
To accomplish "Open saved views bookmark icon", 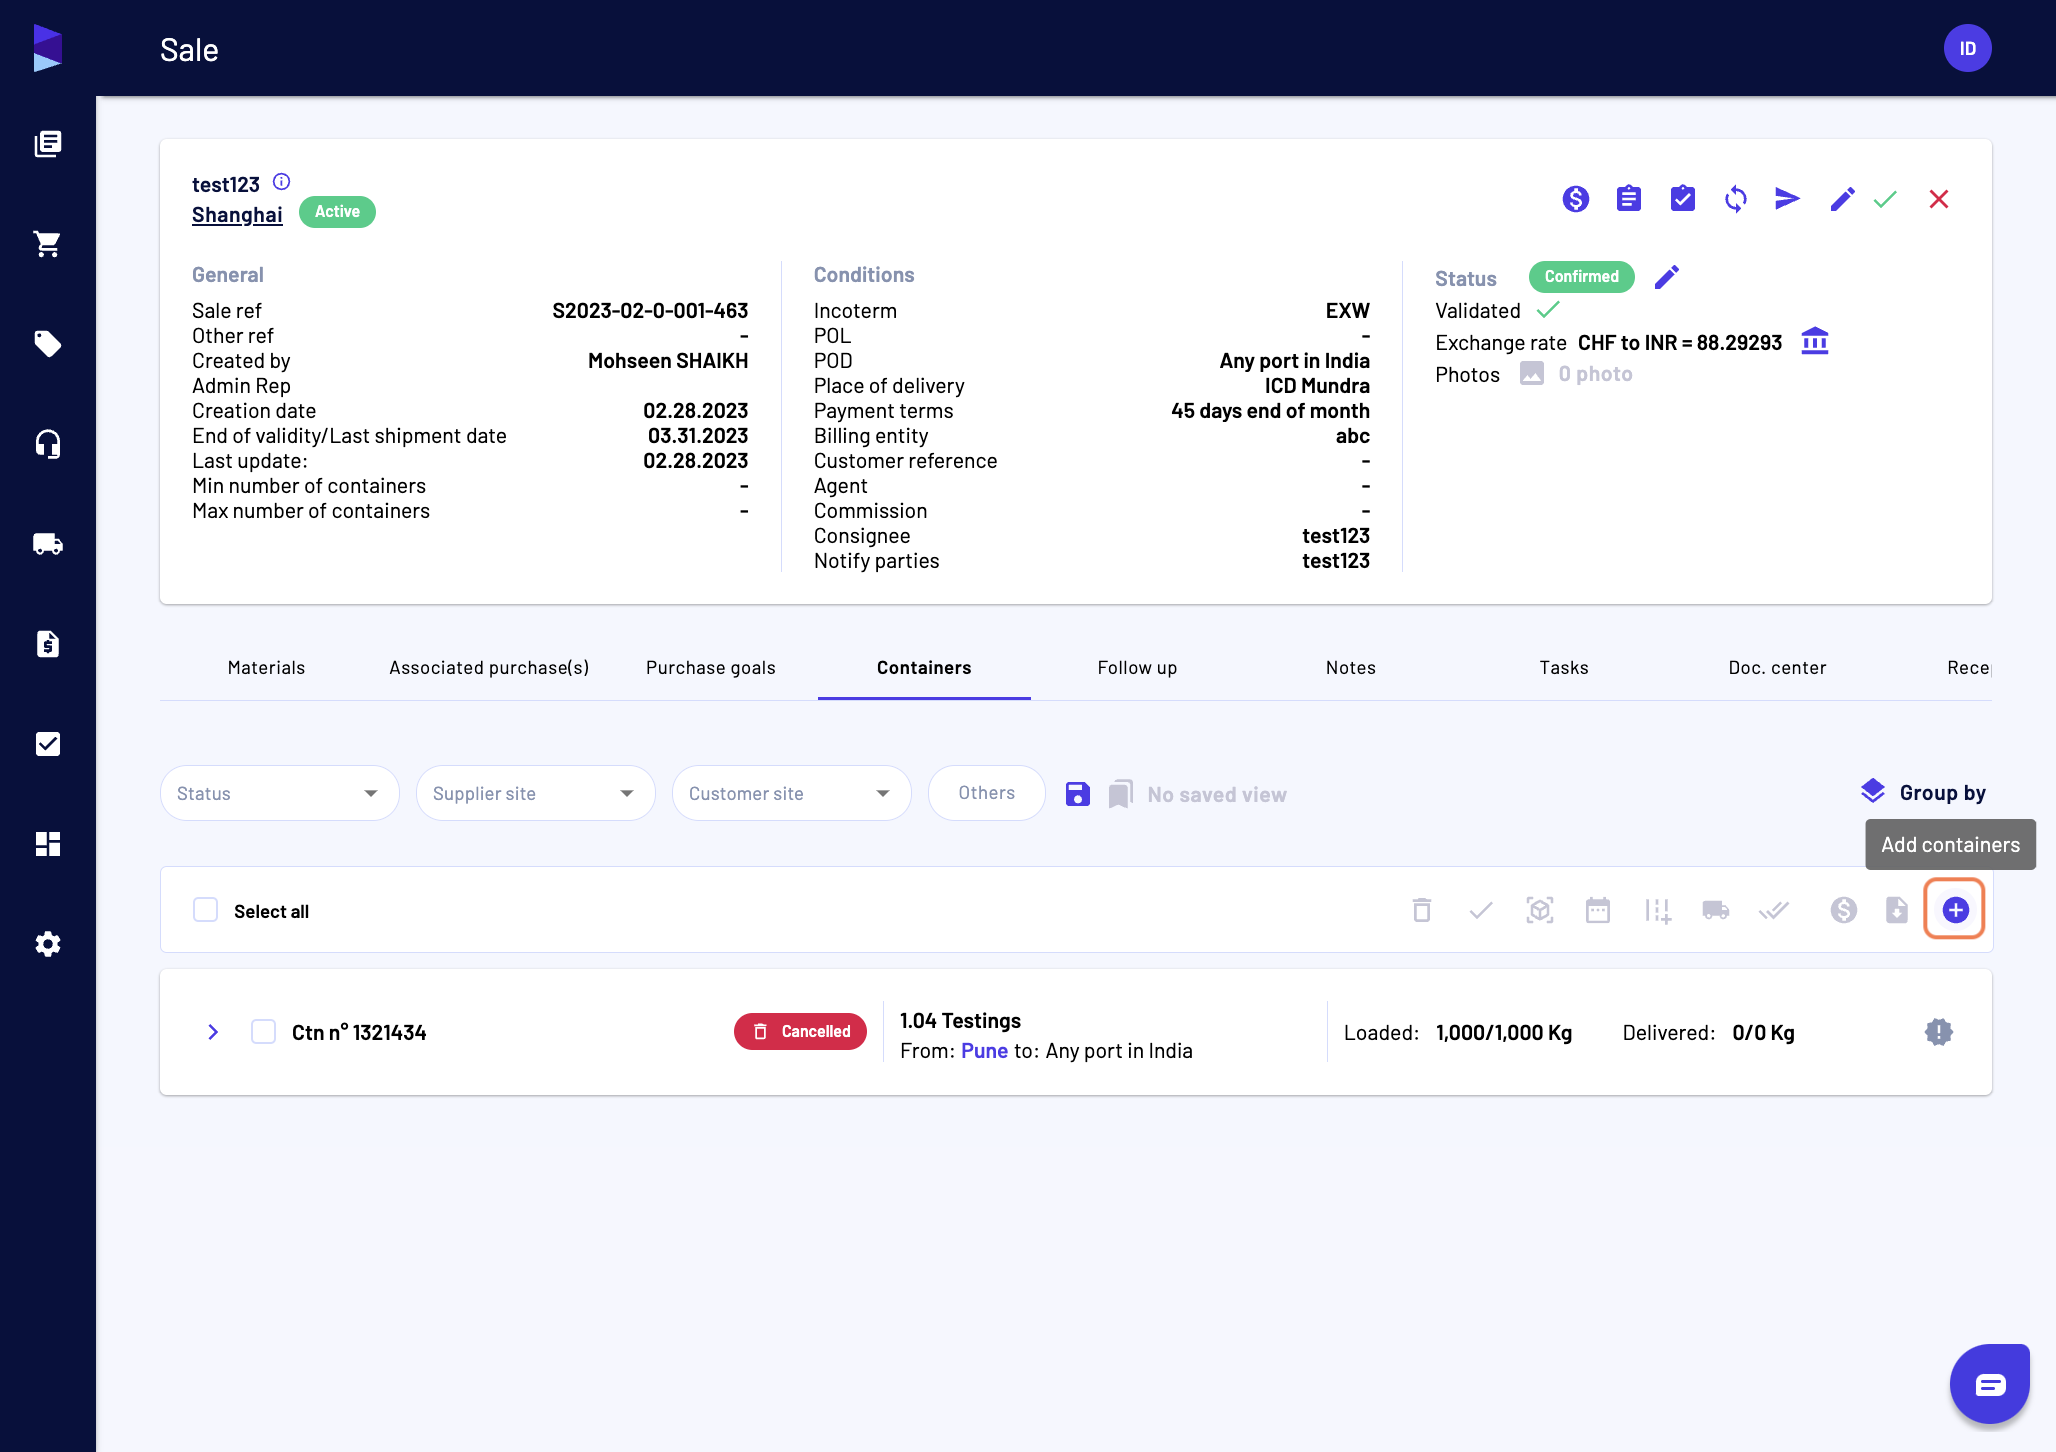I will [x=1121, y=794].
